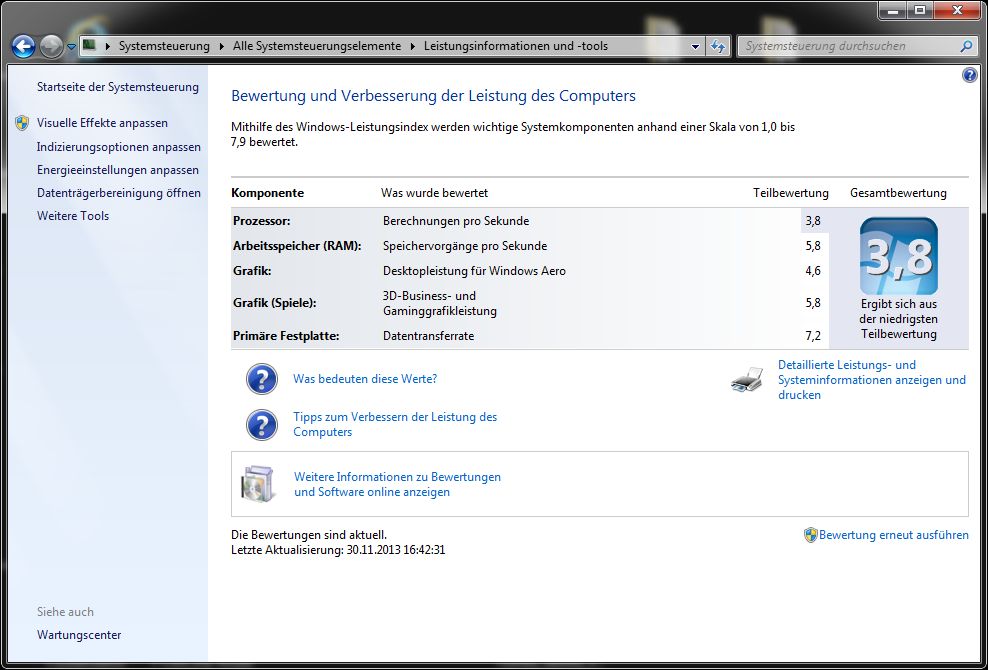988x670 pixels.
Task: Select the Prozessor: row label
Action: (261, 221)
